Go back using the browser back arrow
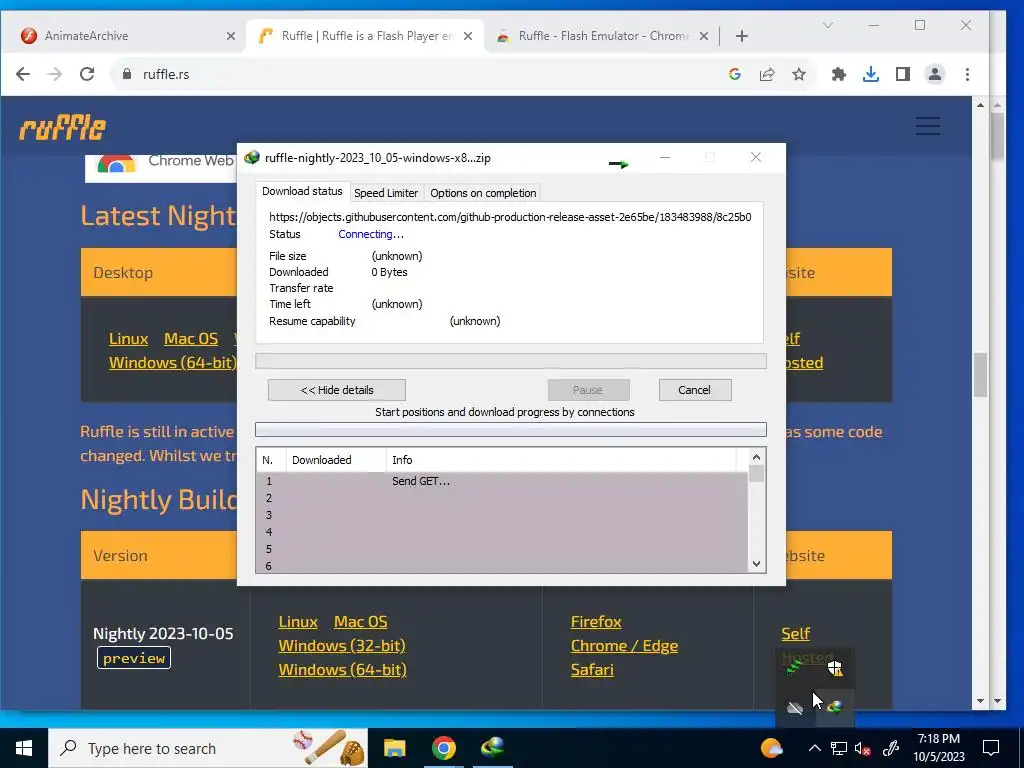Screen dimensions: 1024x768 pos(23,74)
